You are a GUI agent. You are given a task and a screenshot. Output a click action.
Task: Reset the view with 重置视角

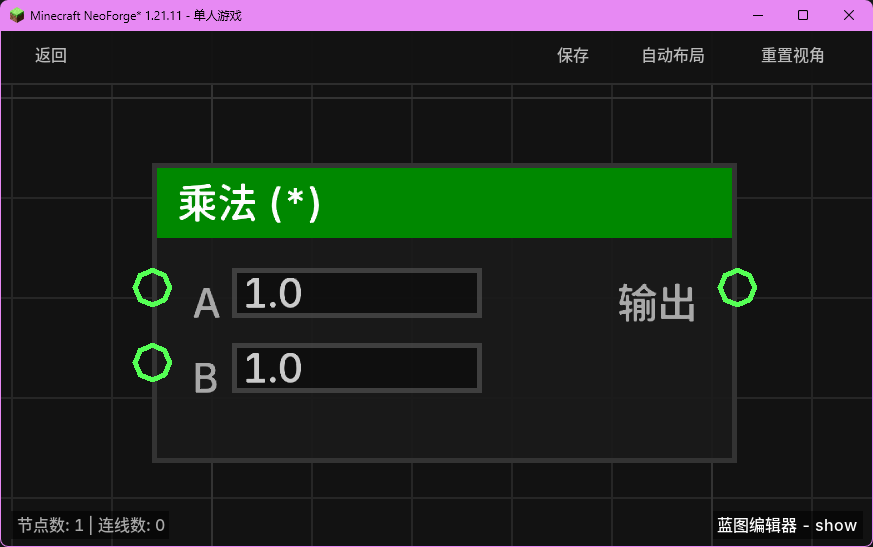tap(792, 55)
